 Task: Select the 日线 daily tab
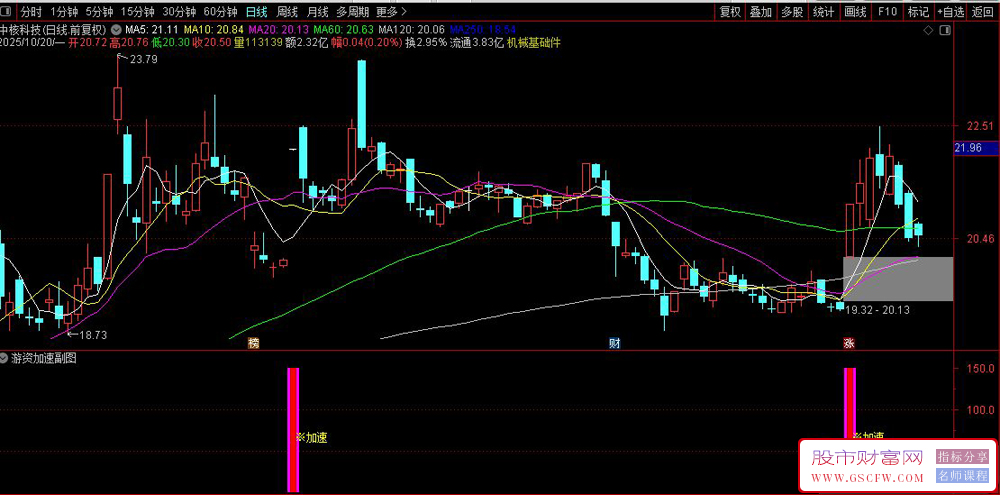click(x=256, y=11)
